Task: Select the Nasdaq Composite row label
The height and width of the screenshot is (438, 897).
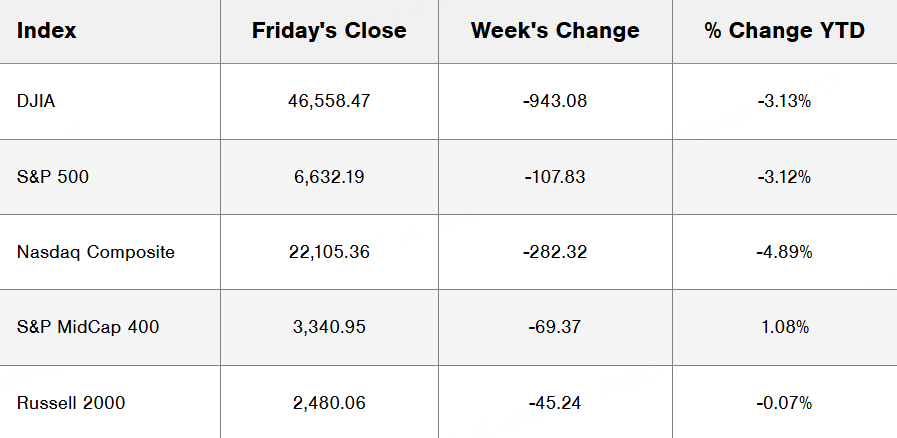Action: (x=96, y=252)
